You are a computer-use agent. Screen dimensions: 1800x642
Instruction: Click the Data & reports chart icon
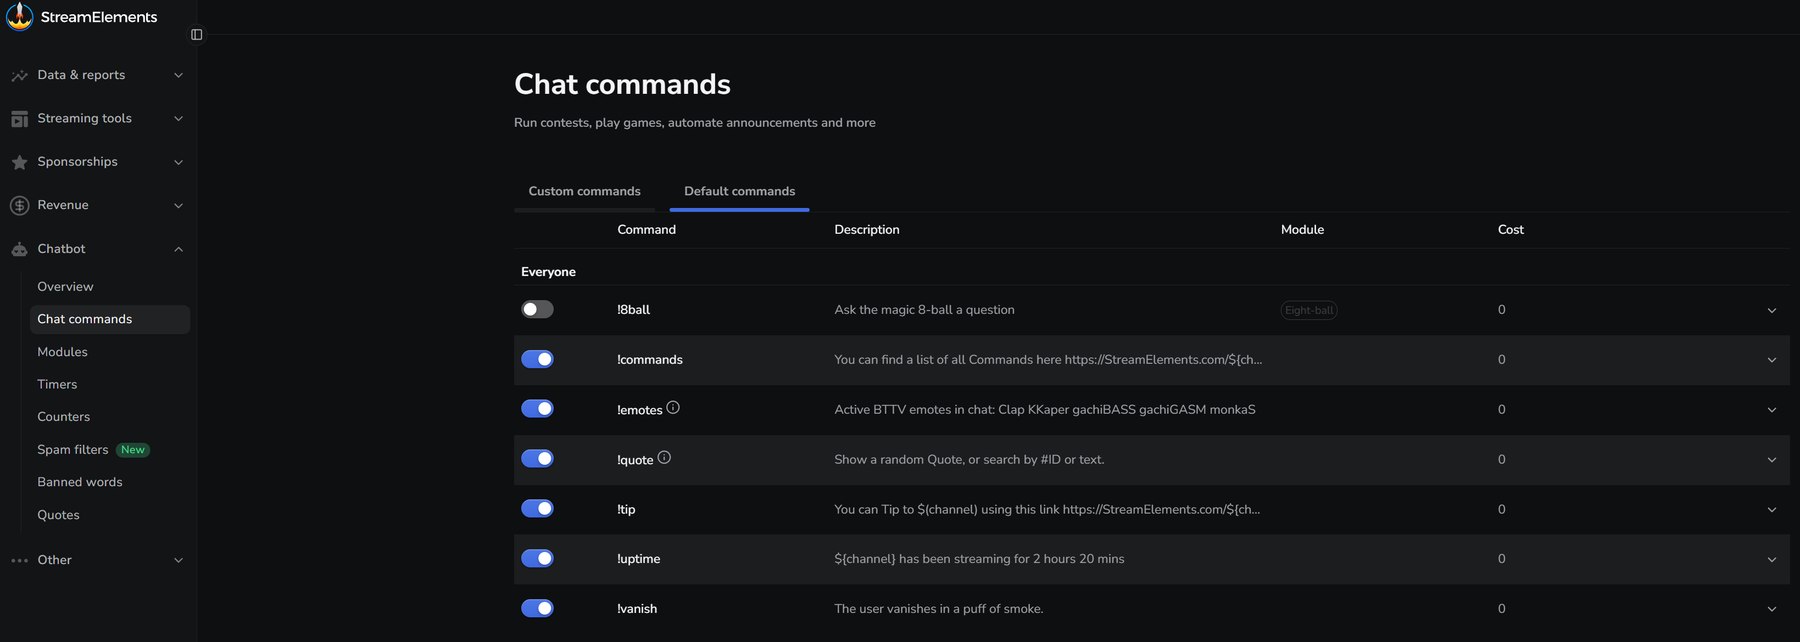click(19, 75)
